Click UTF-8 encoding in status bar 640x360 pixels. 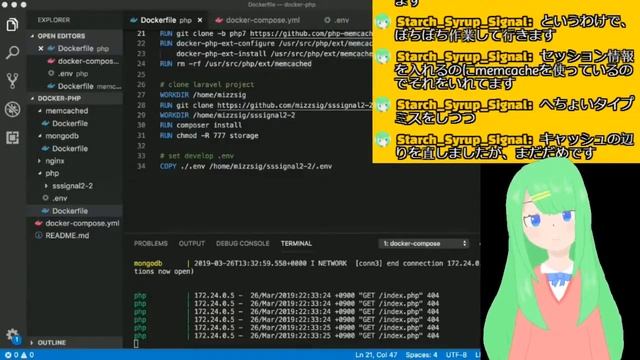[456, 355]
